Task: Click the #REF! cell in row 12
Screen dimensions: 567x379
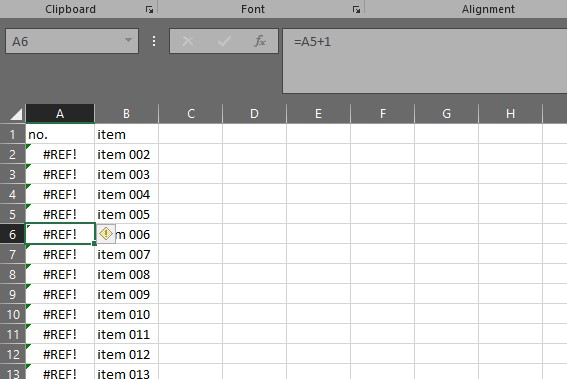Action: [x=60, y=354]
